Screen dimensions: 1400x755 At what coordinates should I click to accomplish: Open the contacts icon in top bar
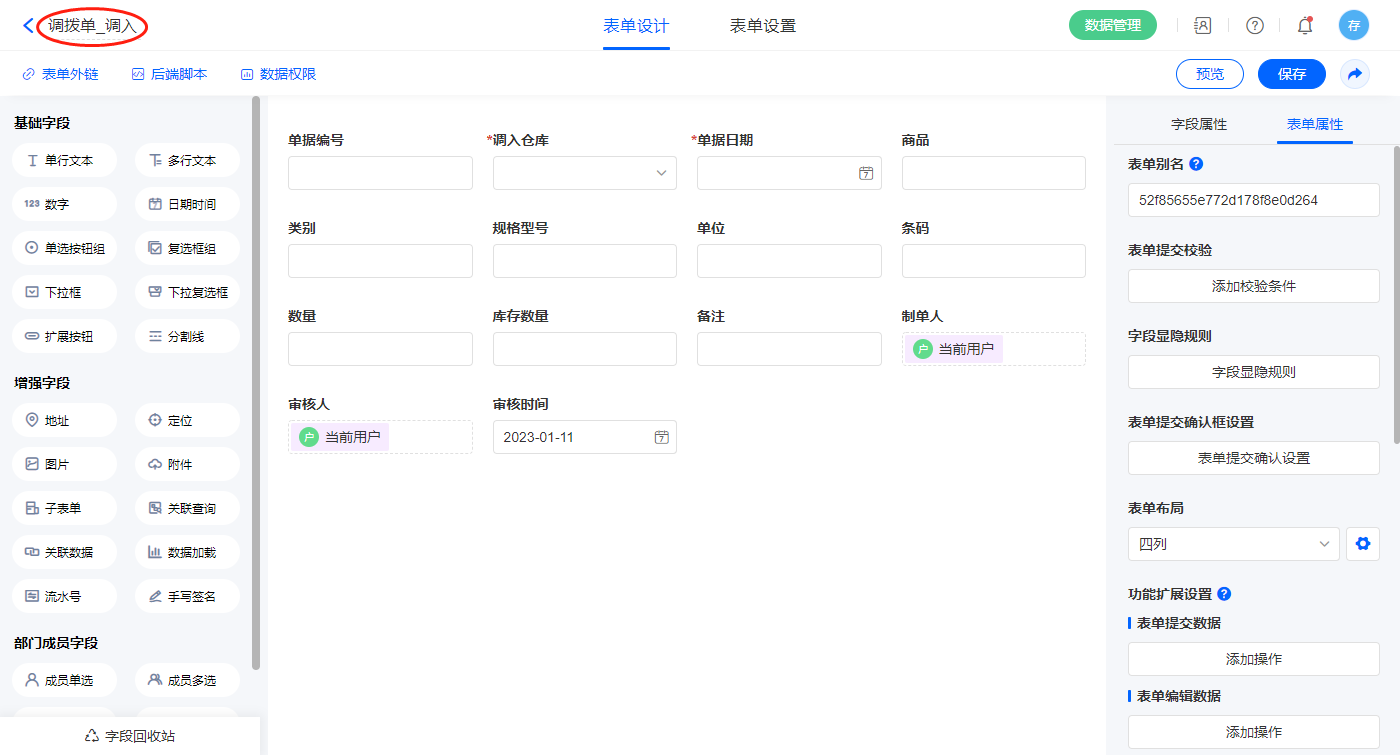[x=1203, y=26]
